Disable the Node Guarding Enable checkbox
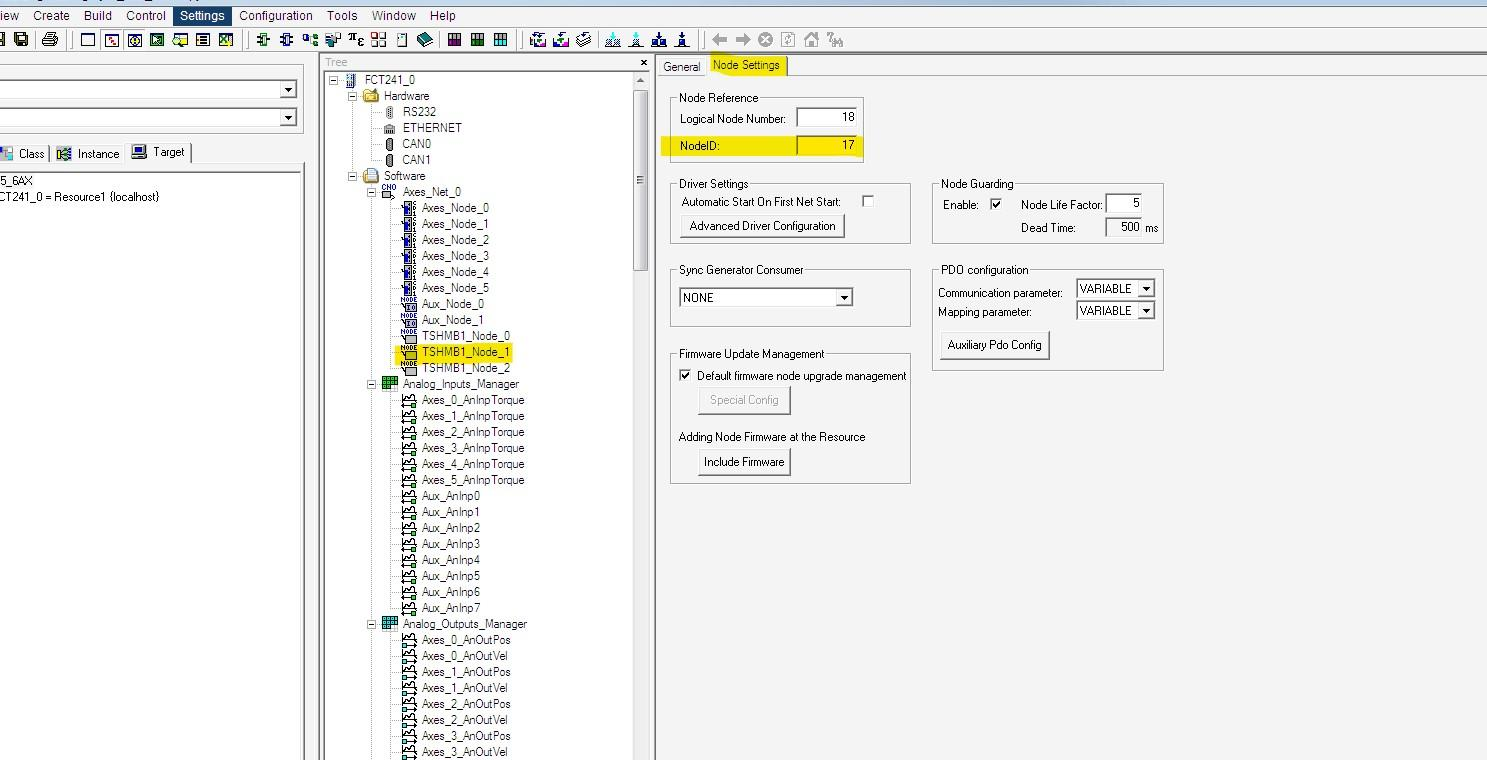The height and width of the screenshot is (760, 1487). (996, 204)
